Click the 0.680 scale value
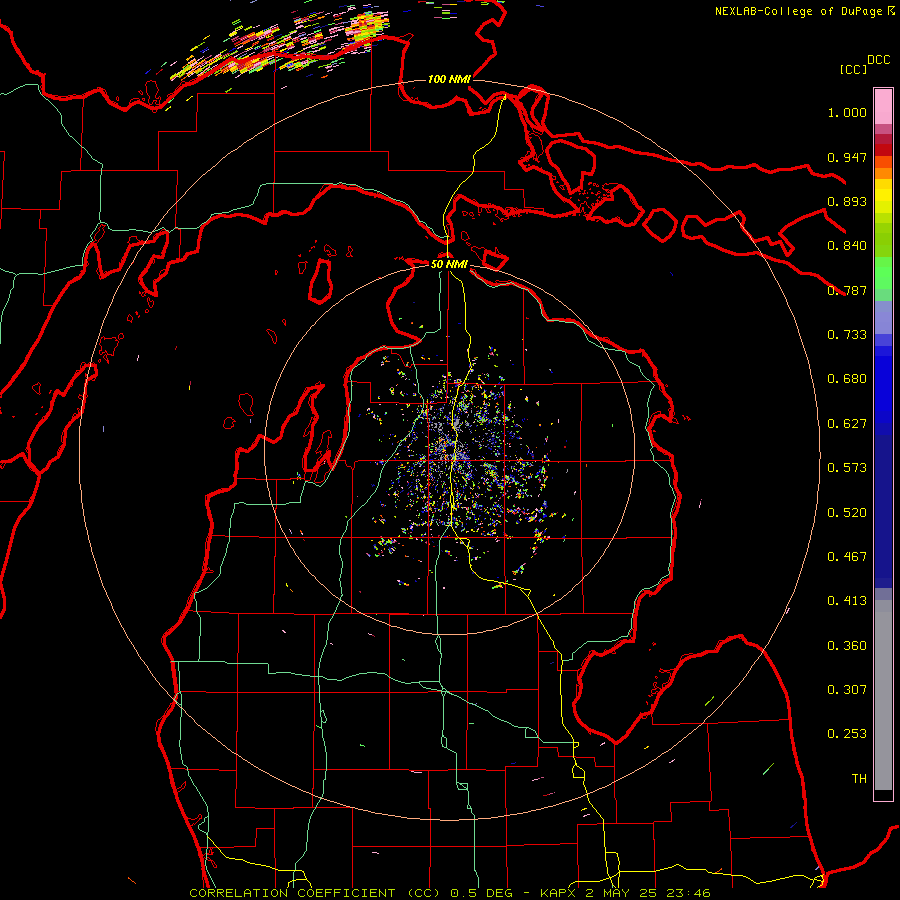 847,379
